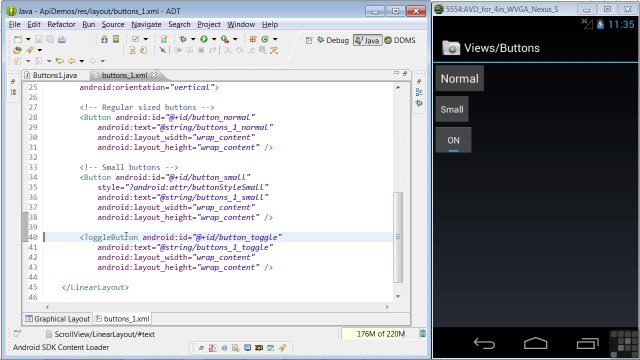Select the bottom buttons_1.xml source tab
Screen dimensions: 640x360
[x=122, y=319]
